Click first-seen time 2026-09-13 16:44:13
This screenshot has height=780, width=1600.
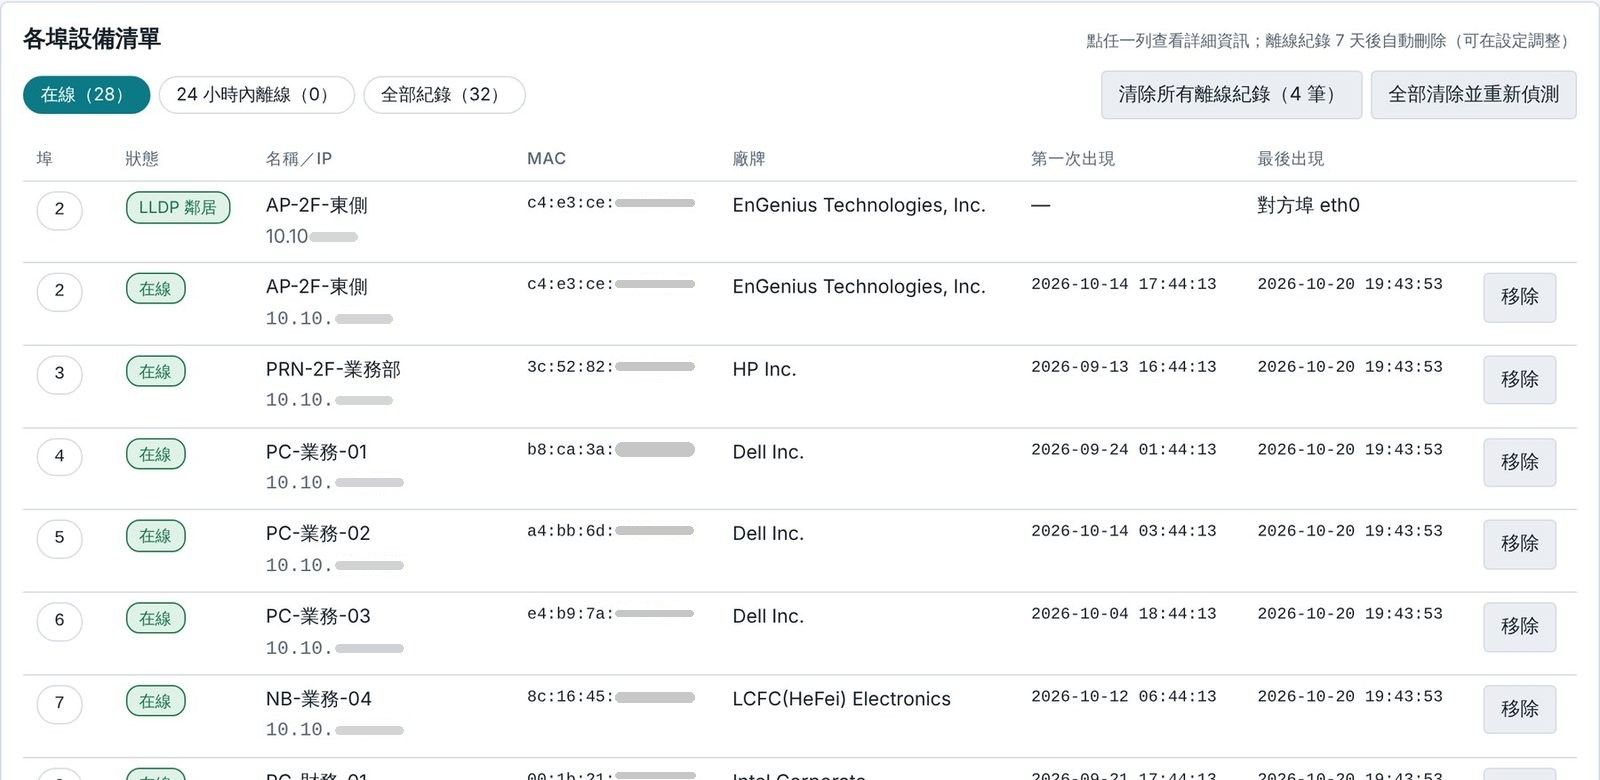(x=1124, y=367)
